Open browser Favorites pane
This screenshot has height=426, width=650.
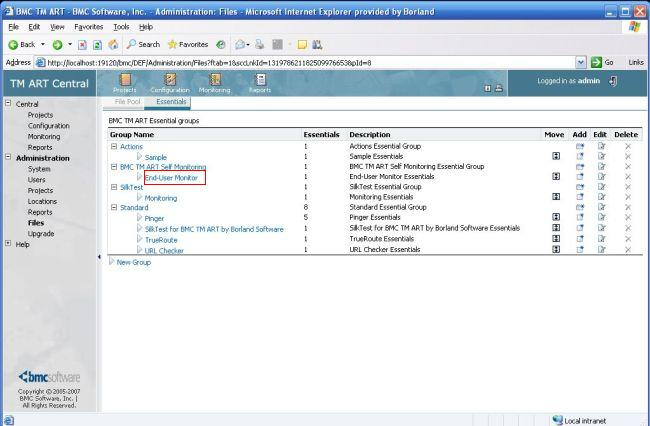(188, 44)
